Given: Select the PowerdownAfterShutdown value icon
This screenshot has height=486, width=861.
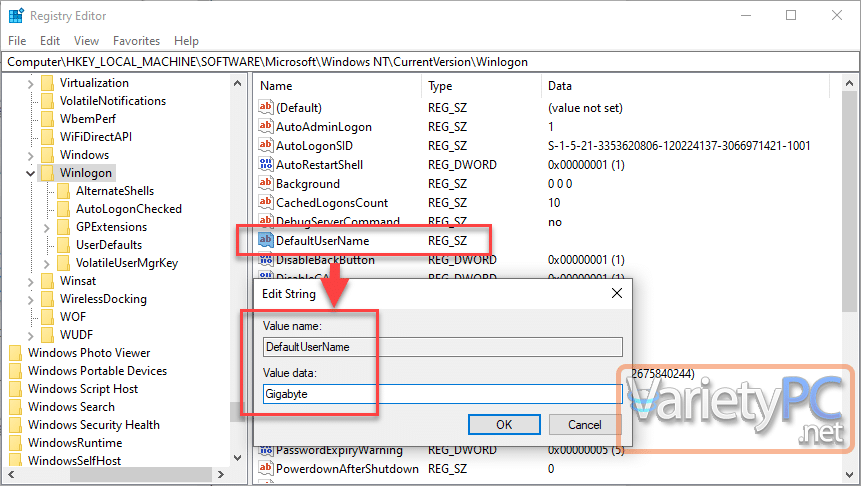Looking at the screenshot, I should 266,468.
